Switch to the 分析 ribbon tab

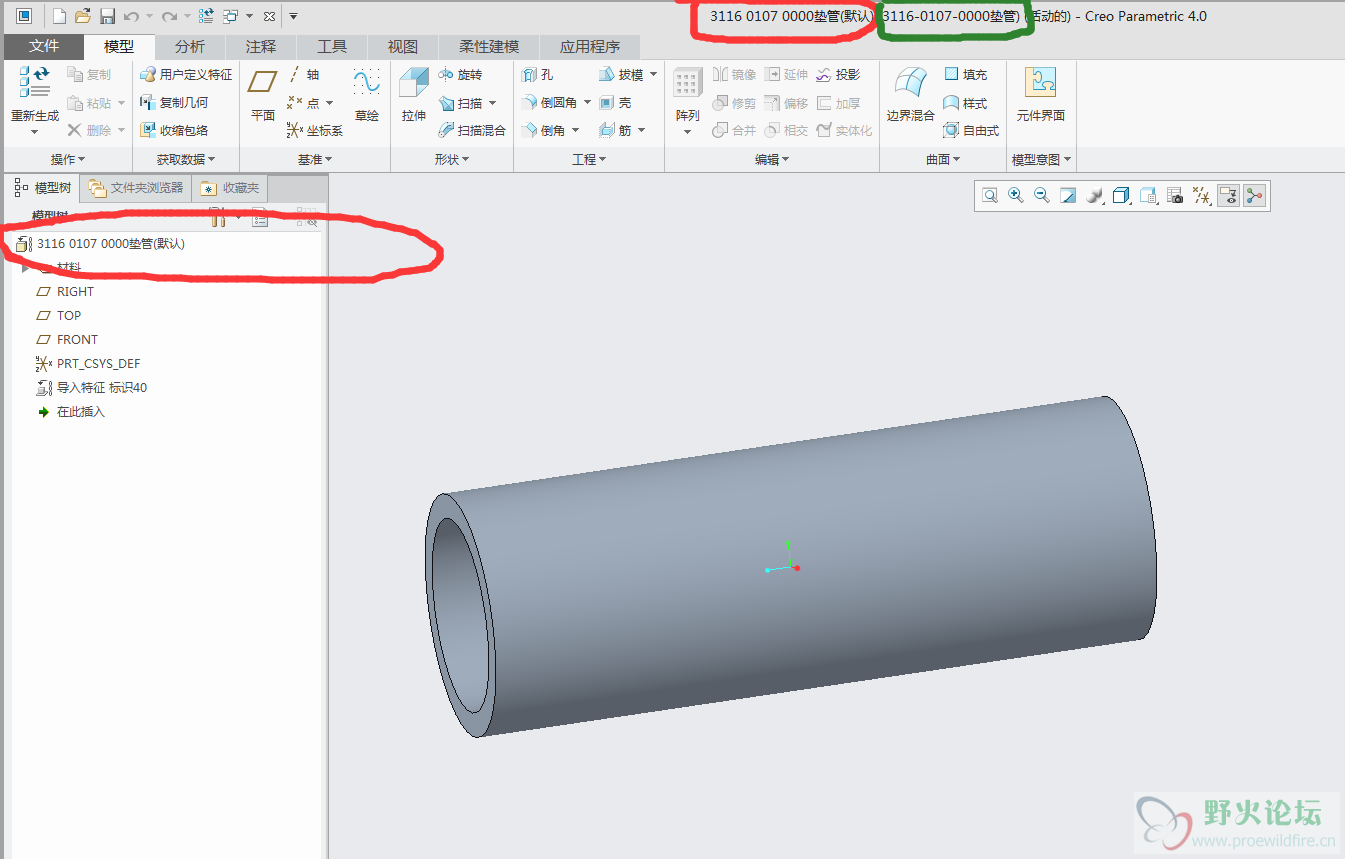click(x=190, y=46)
